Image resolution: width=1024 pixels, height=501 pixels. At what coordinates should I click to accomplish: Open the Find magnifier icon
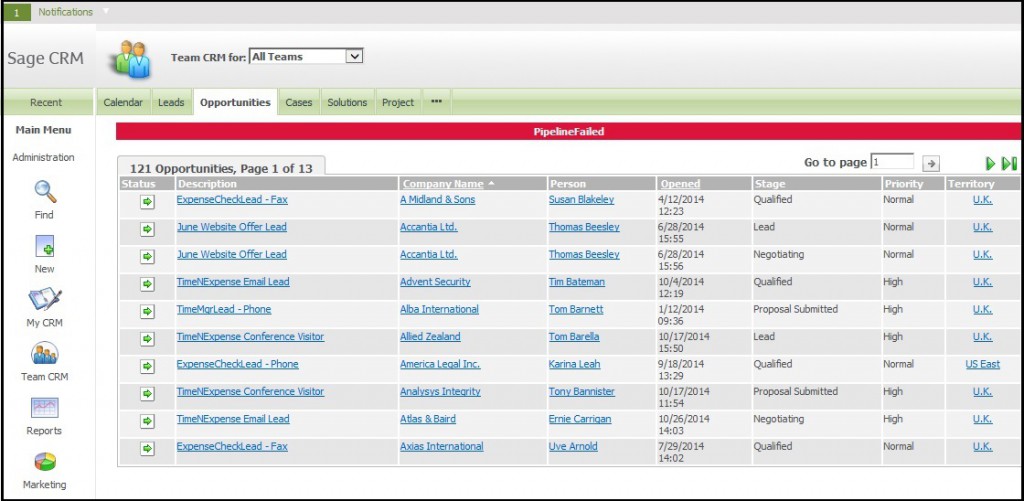(45, 192)
